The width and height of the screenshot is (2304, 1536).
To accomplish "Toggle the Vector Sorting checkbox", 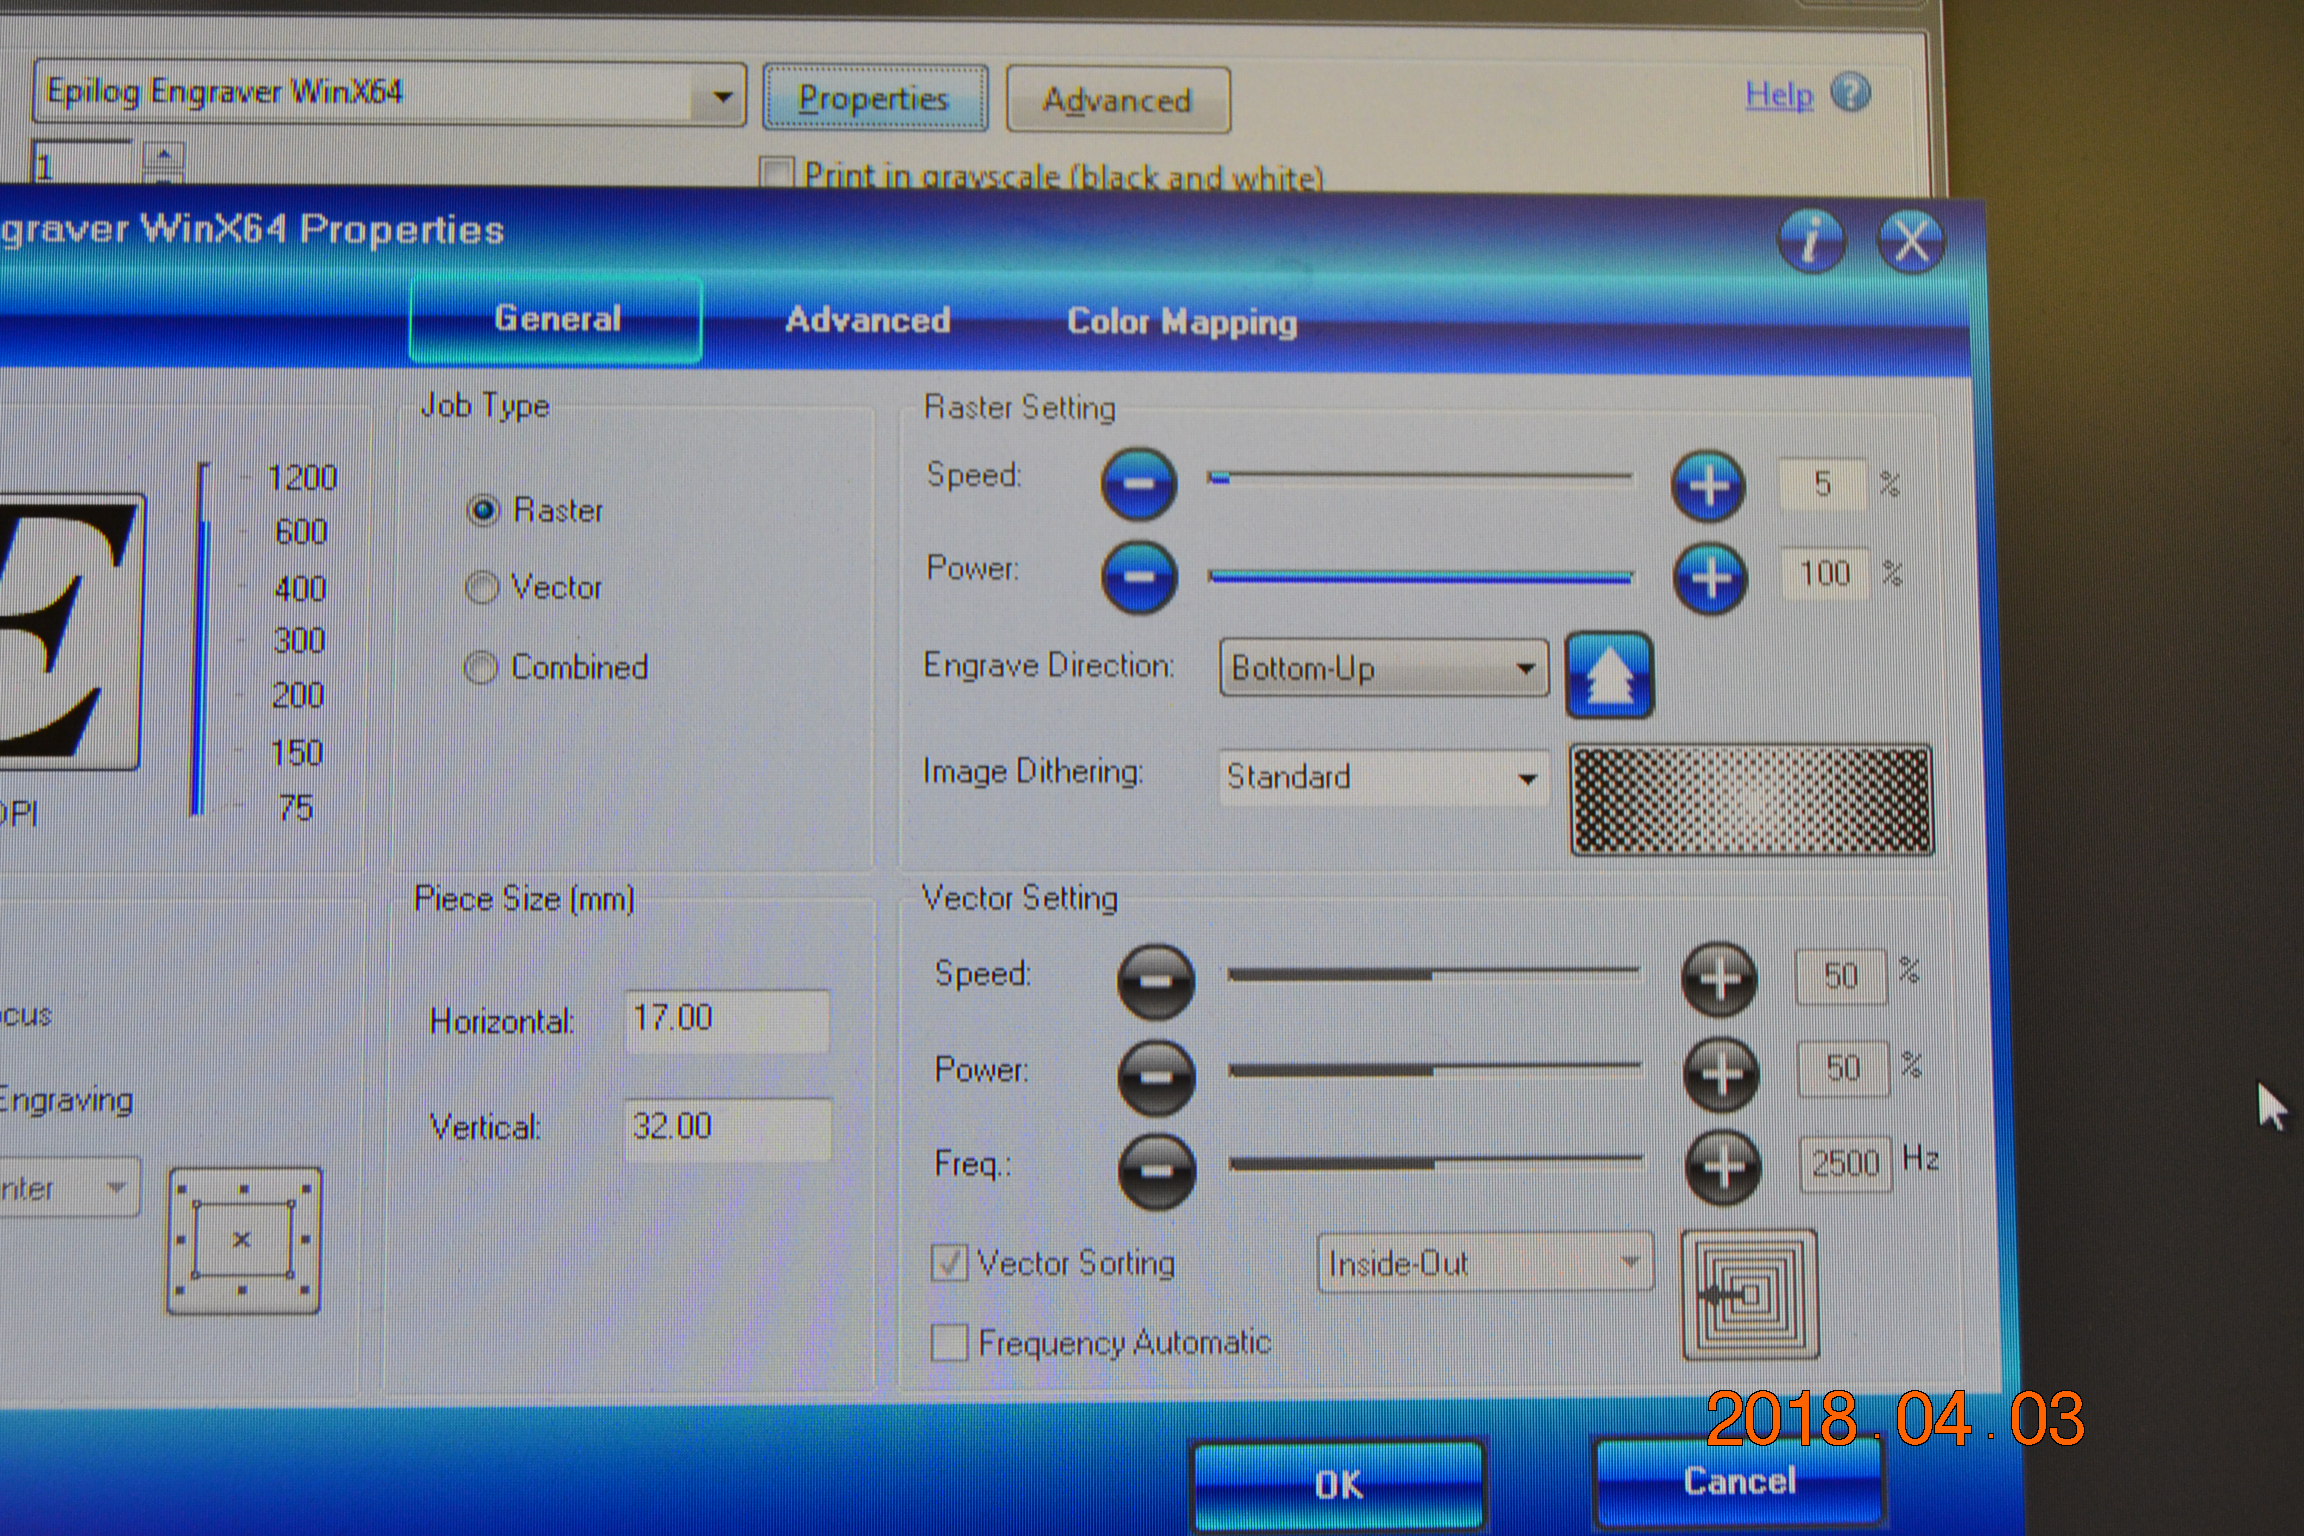I will 949,1263.
